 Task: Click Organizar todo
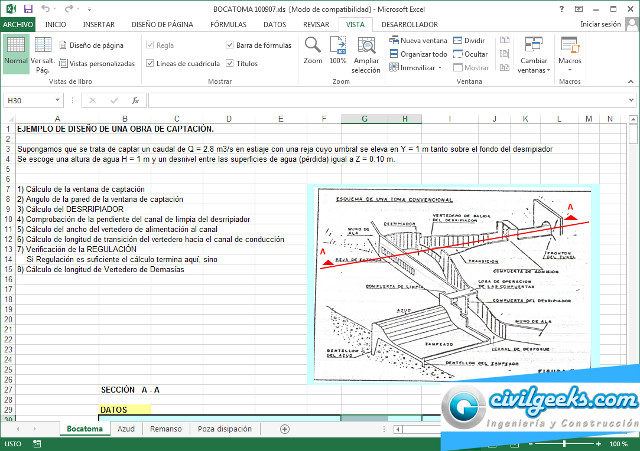pyautogui.click(x=418, y=54)
